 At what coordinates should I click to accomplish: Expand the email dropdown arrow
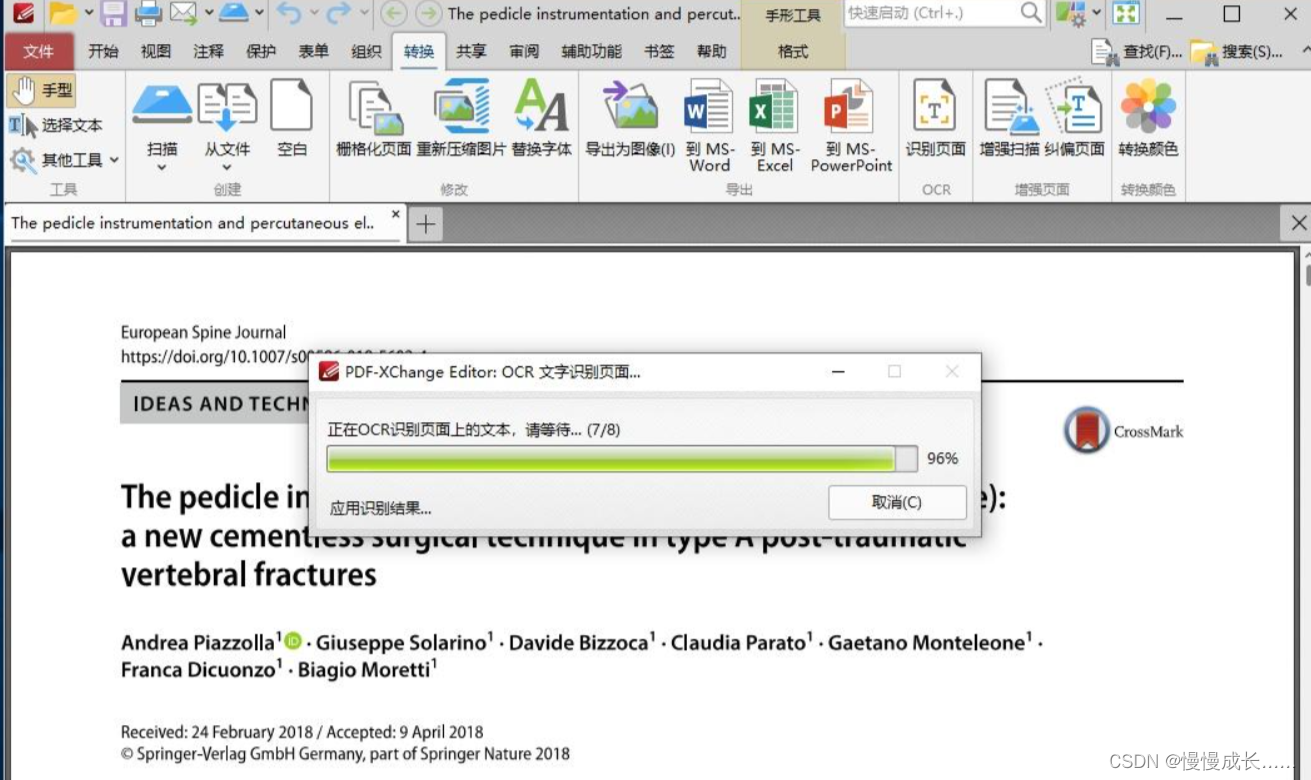pyautogui.click(x=209, y=13)
